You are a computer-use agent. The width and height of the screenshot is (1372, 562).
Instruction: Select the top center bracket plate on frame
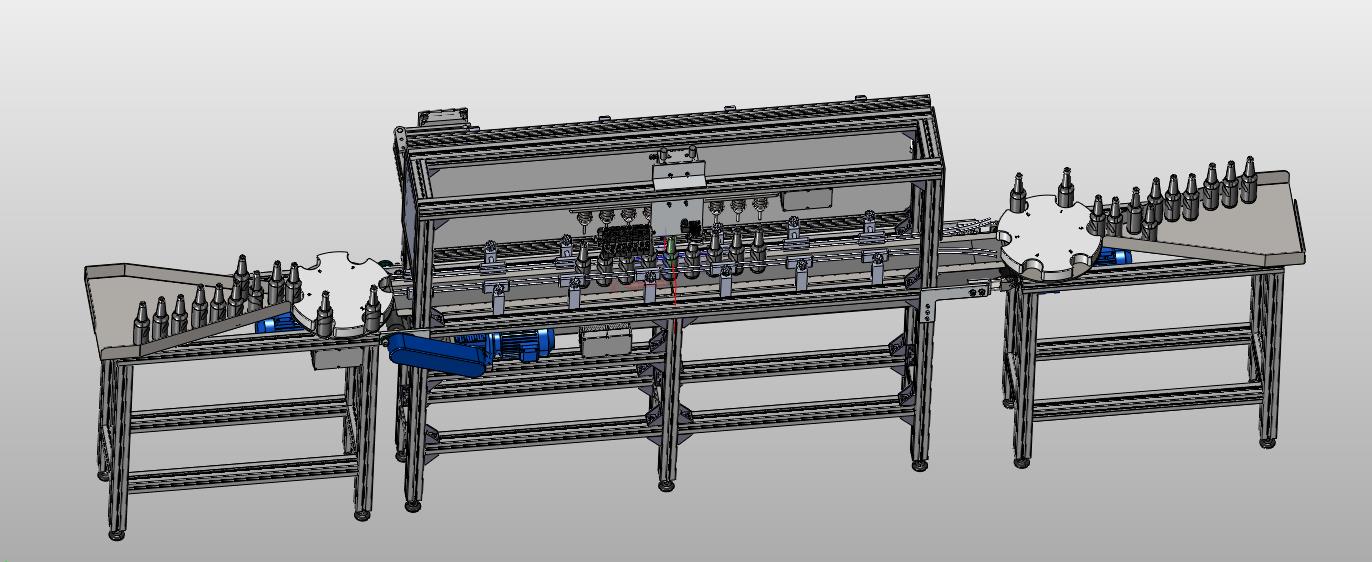coord(679,176)
